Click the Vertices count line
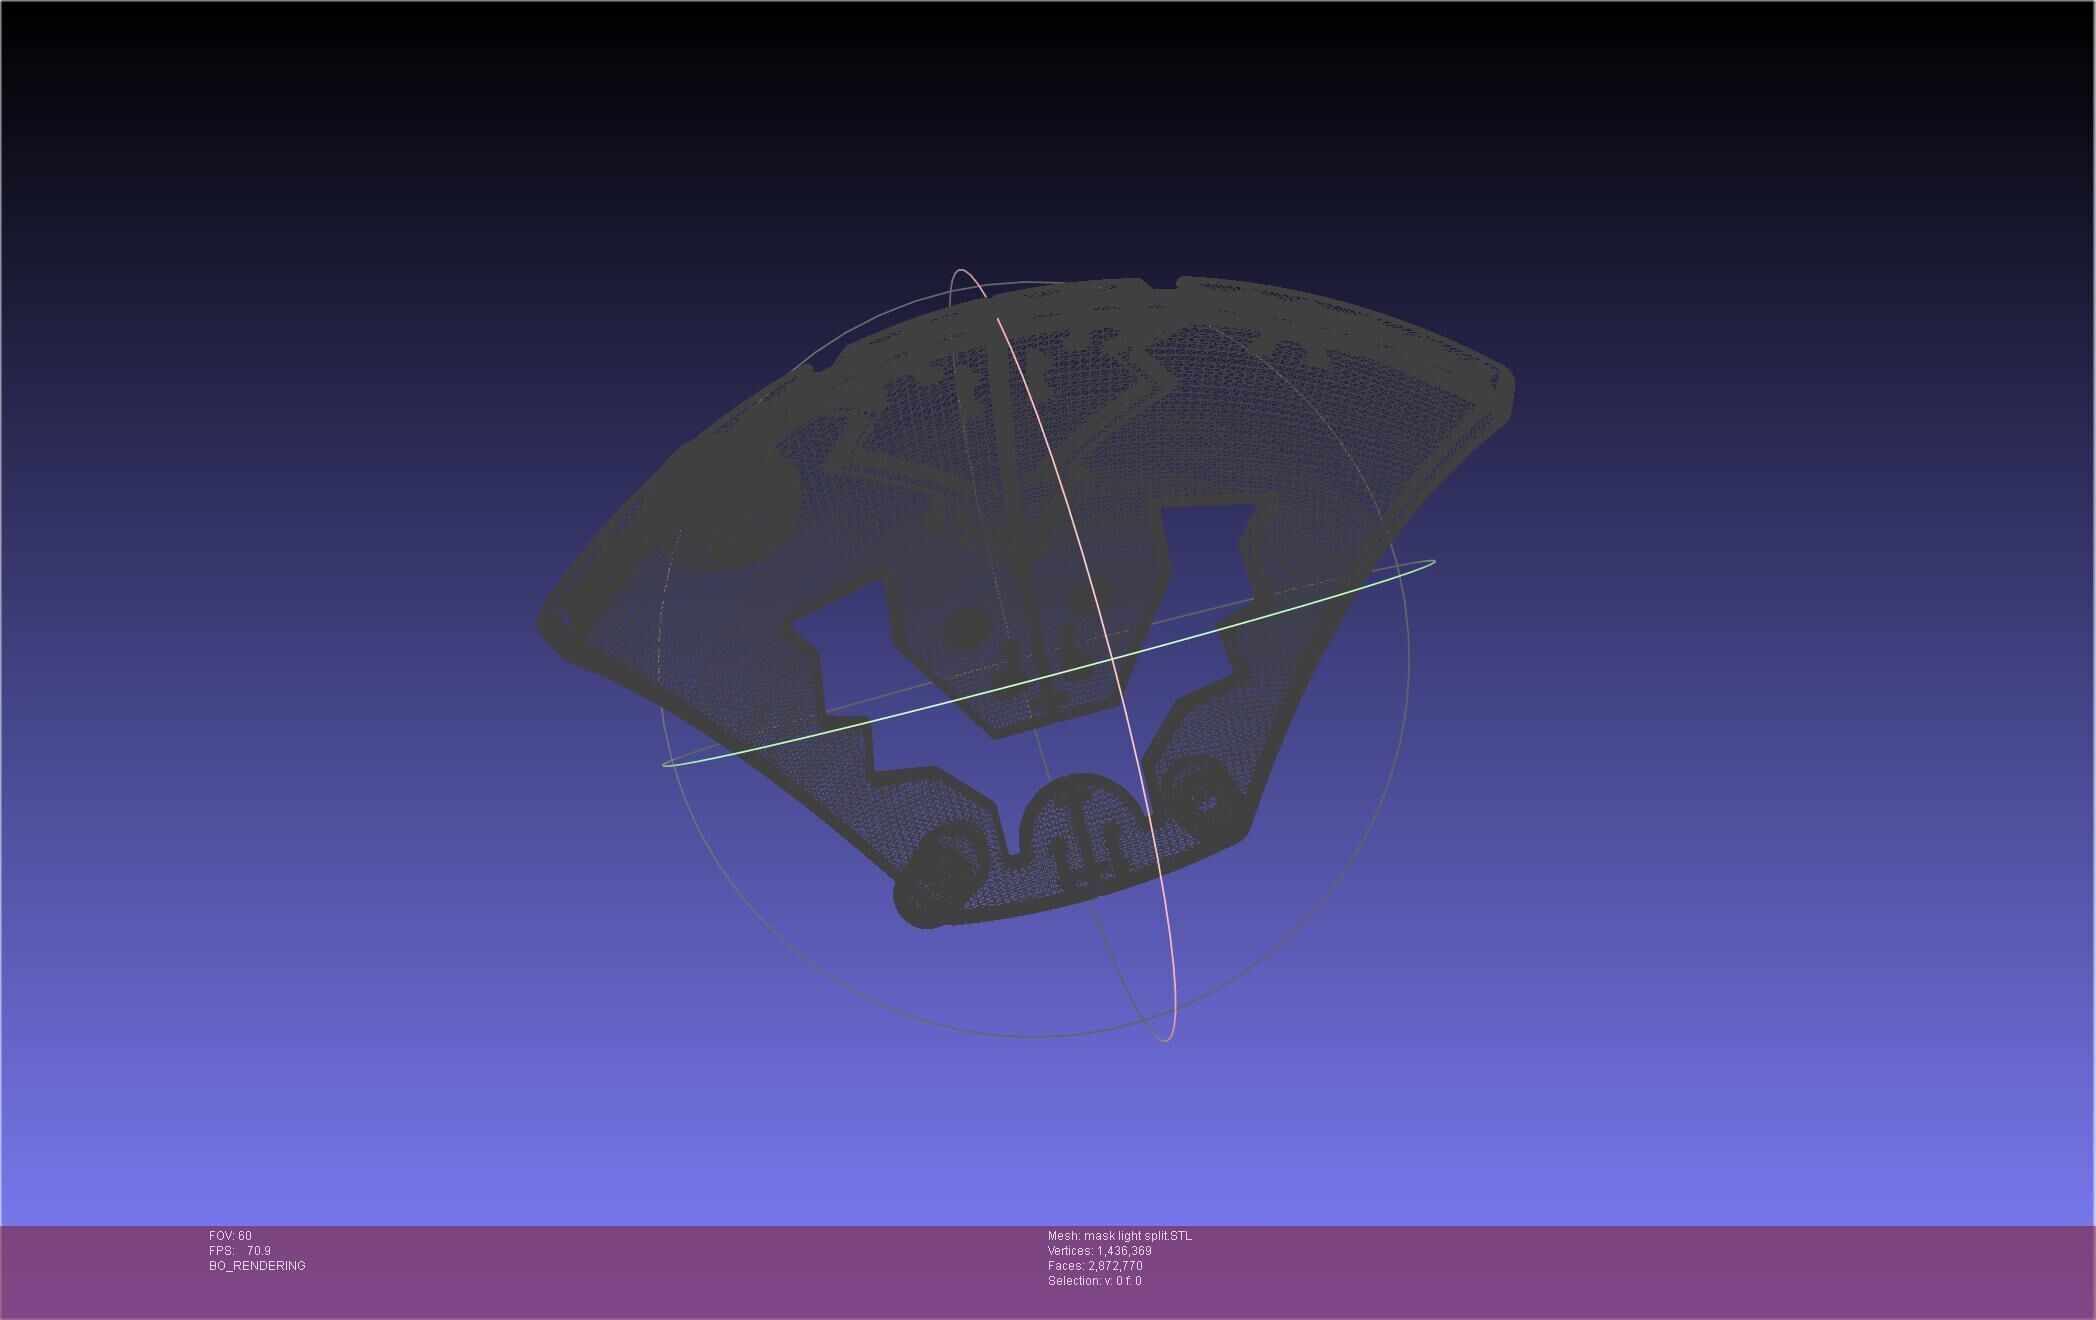 pyautogui.click(x=1099, y=1251)
